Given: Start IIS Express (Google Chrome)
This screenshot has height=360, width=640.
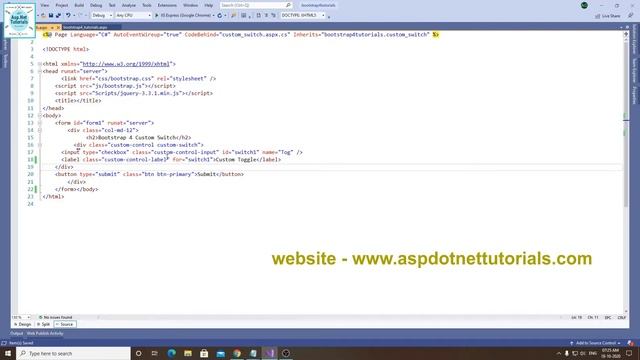Looking at the screenshot, I should [x=183, y=16].
